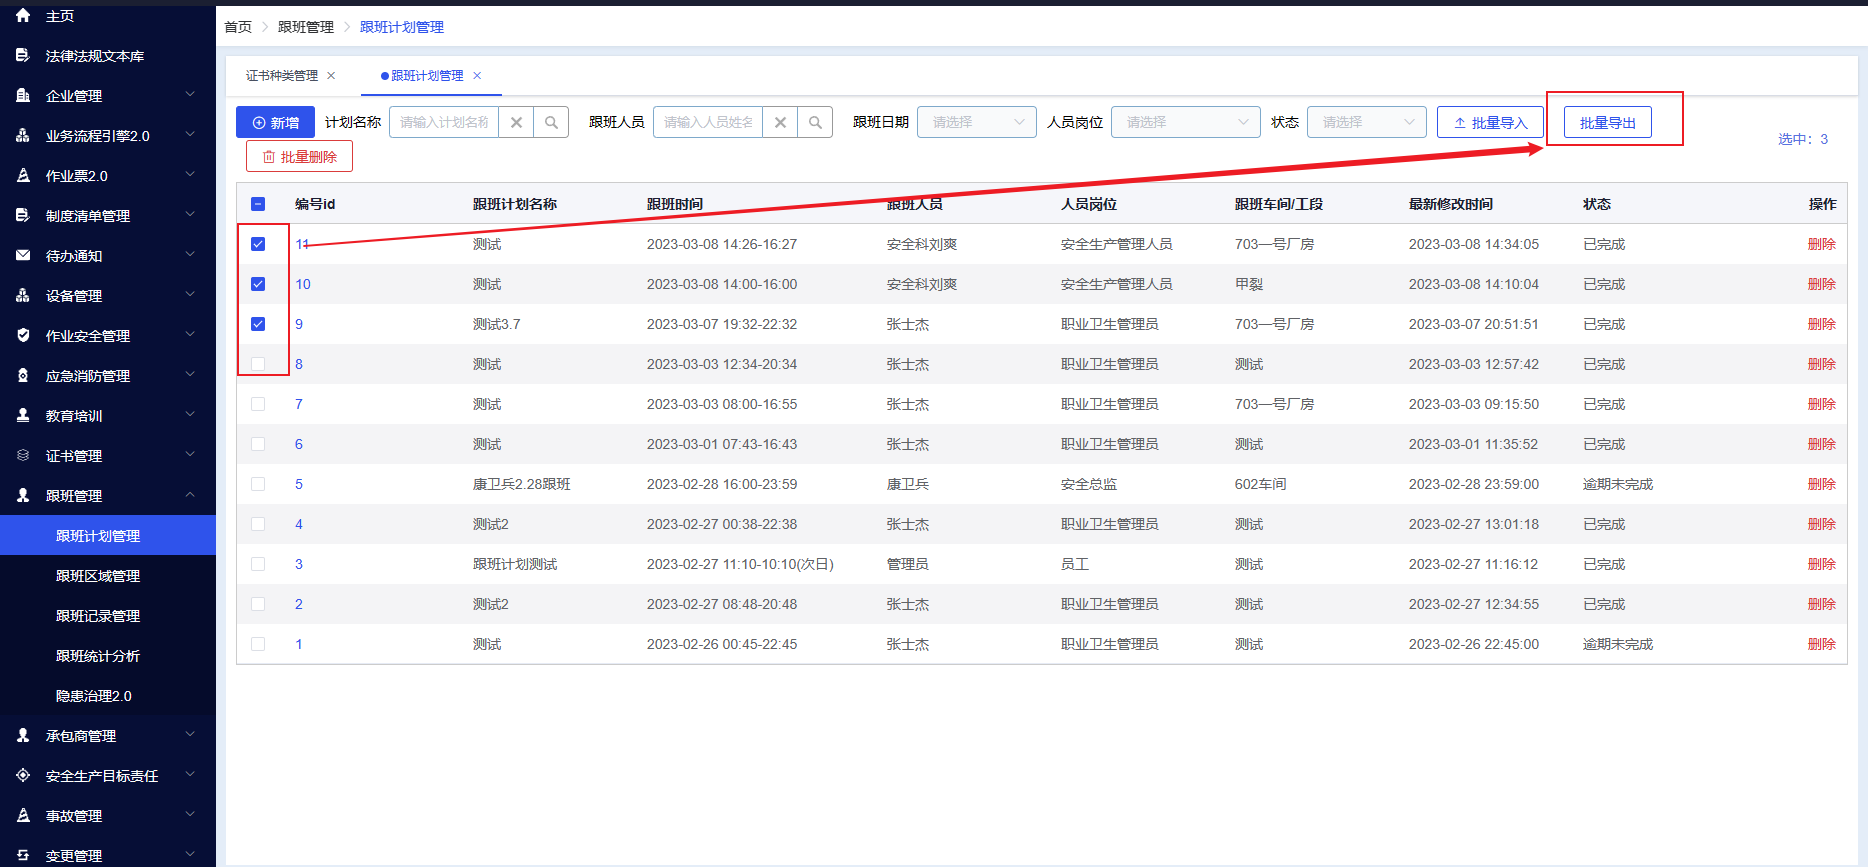Check the row with id 3
Viewport: 1868px width, 867px height.
258,564
